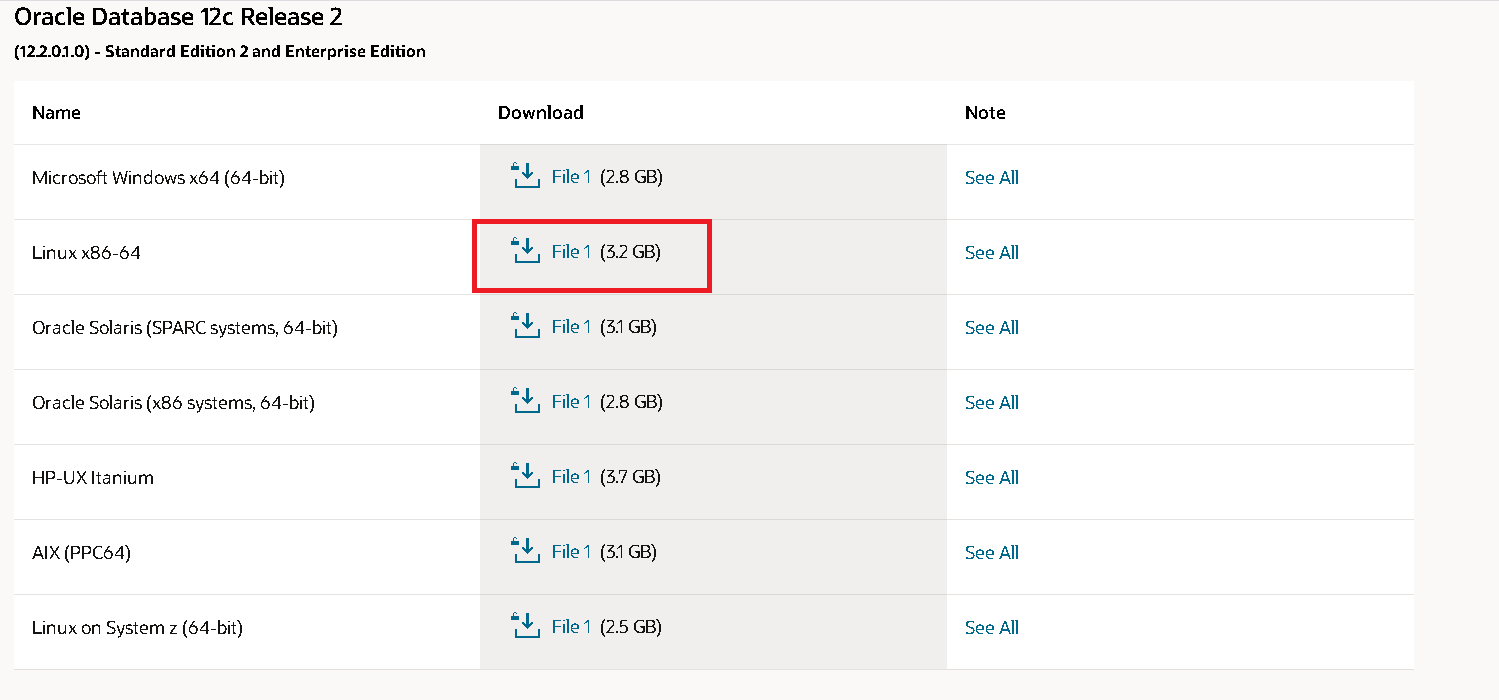Download File 1 for Oracle Solaris SPARC
Screen dimensions: 1499x700
571,327
